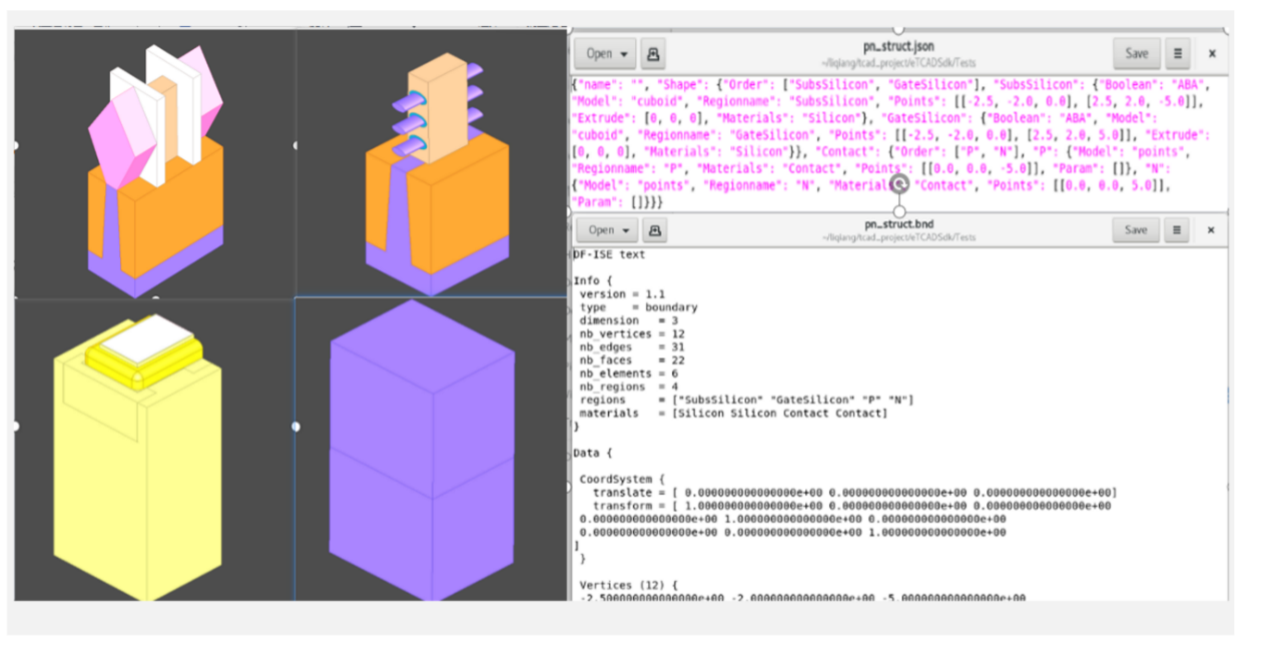Click the 'nb_vertices = 12' line
Screen dimensions: 1274x656
(x=630, y=333)
